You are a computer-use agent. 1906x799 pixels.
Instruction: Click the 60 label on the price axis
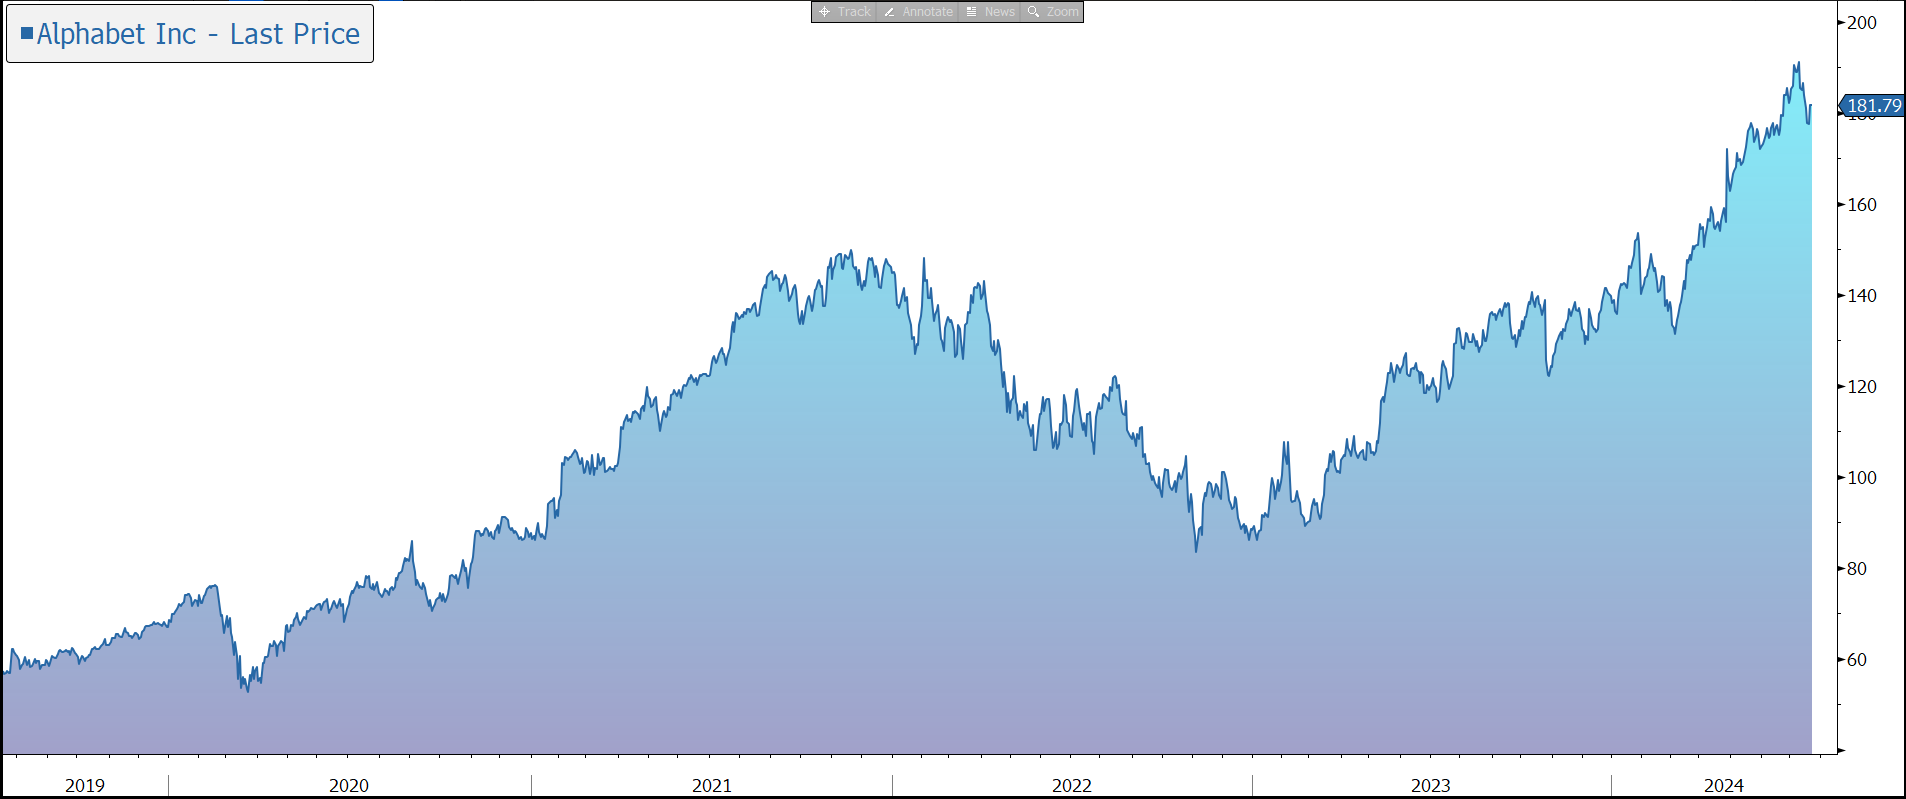point(1856,660)
